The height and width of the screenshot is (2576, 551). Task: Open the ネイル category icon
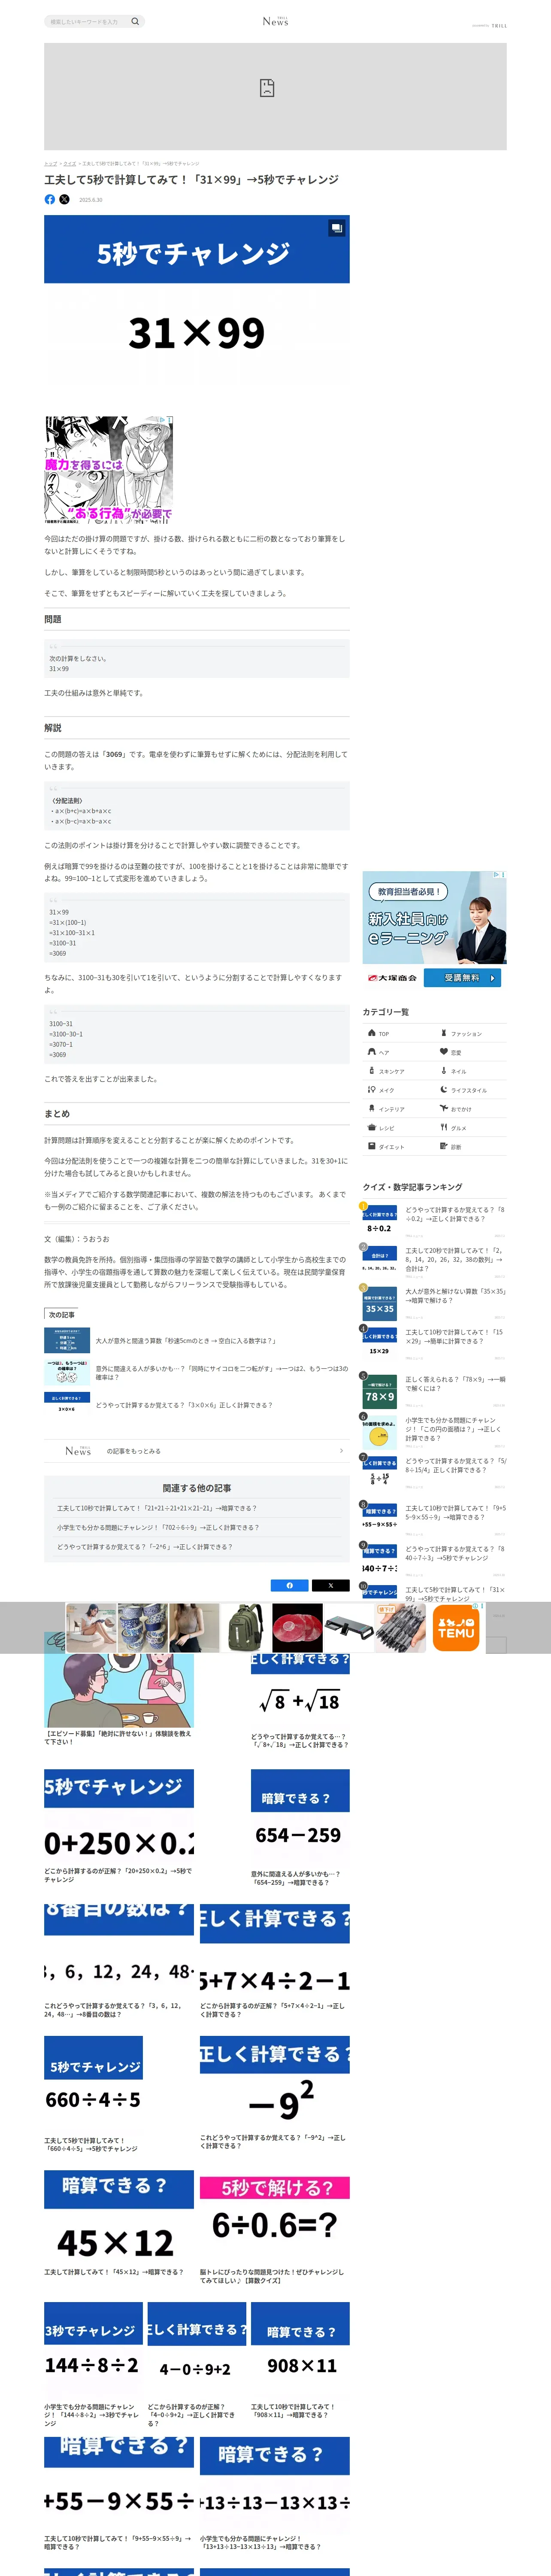tap(444, 1070)
